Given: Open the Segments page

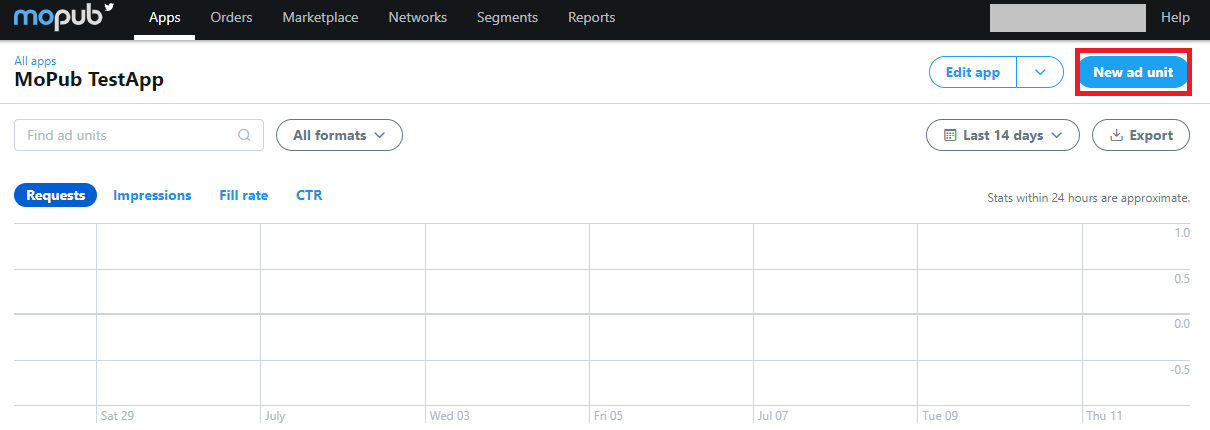Looking at the screenshot, I should [507, 18].
